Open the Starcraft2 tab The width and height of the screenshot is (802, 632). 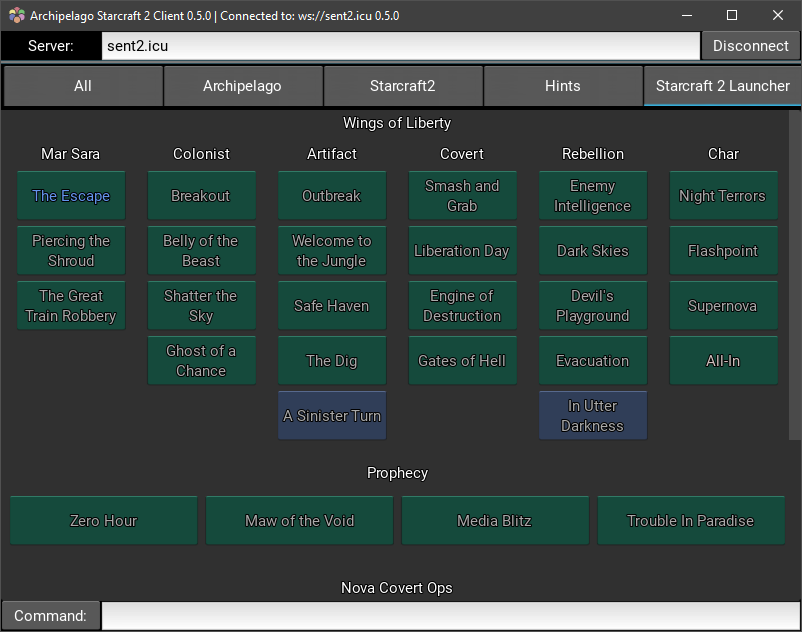(x=403, y=86)
